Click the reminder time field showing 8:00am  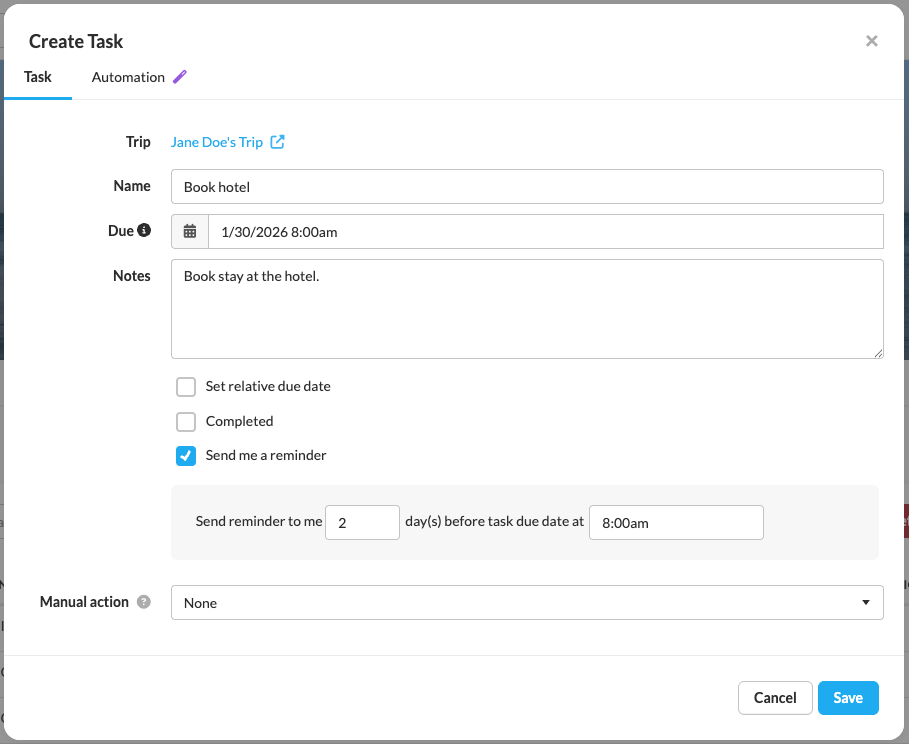(676, 522)
